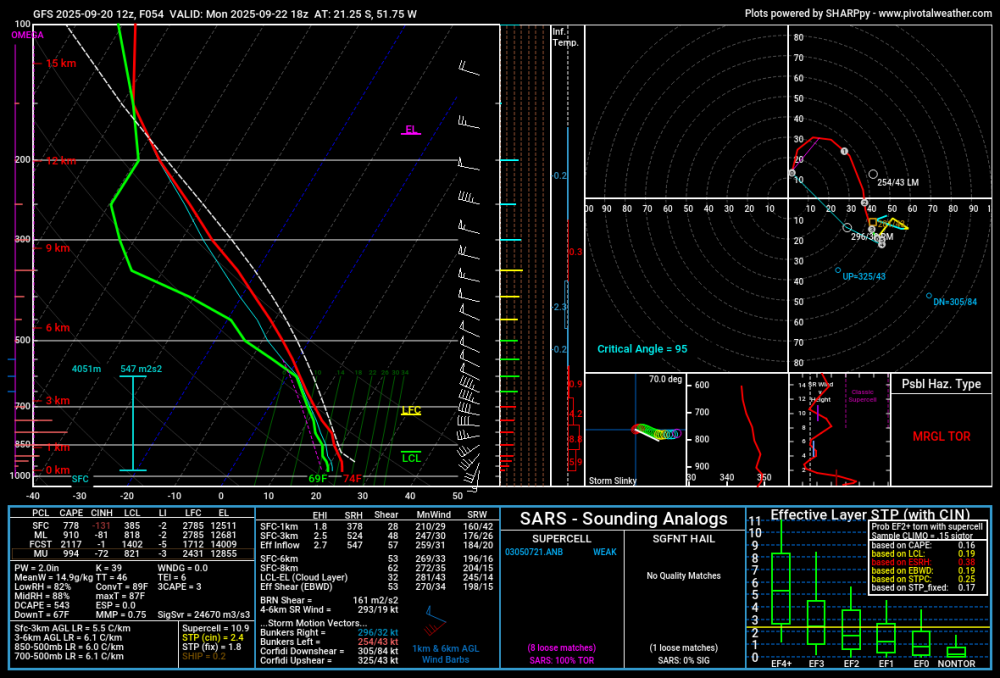The image size is (1000, 678).
Task: Expand the SARS Sounding Analogs panel
Action: coord(624,519)
